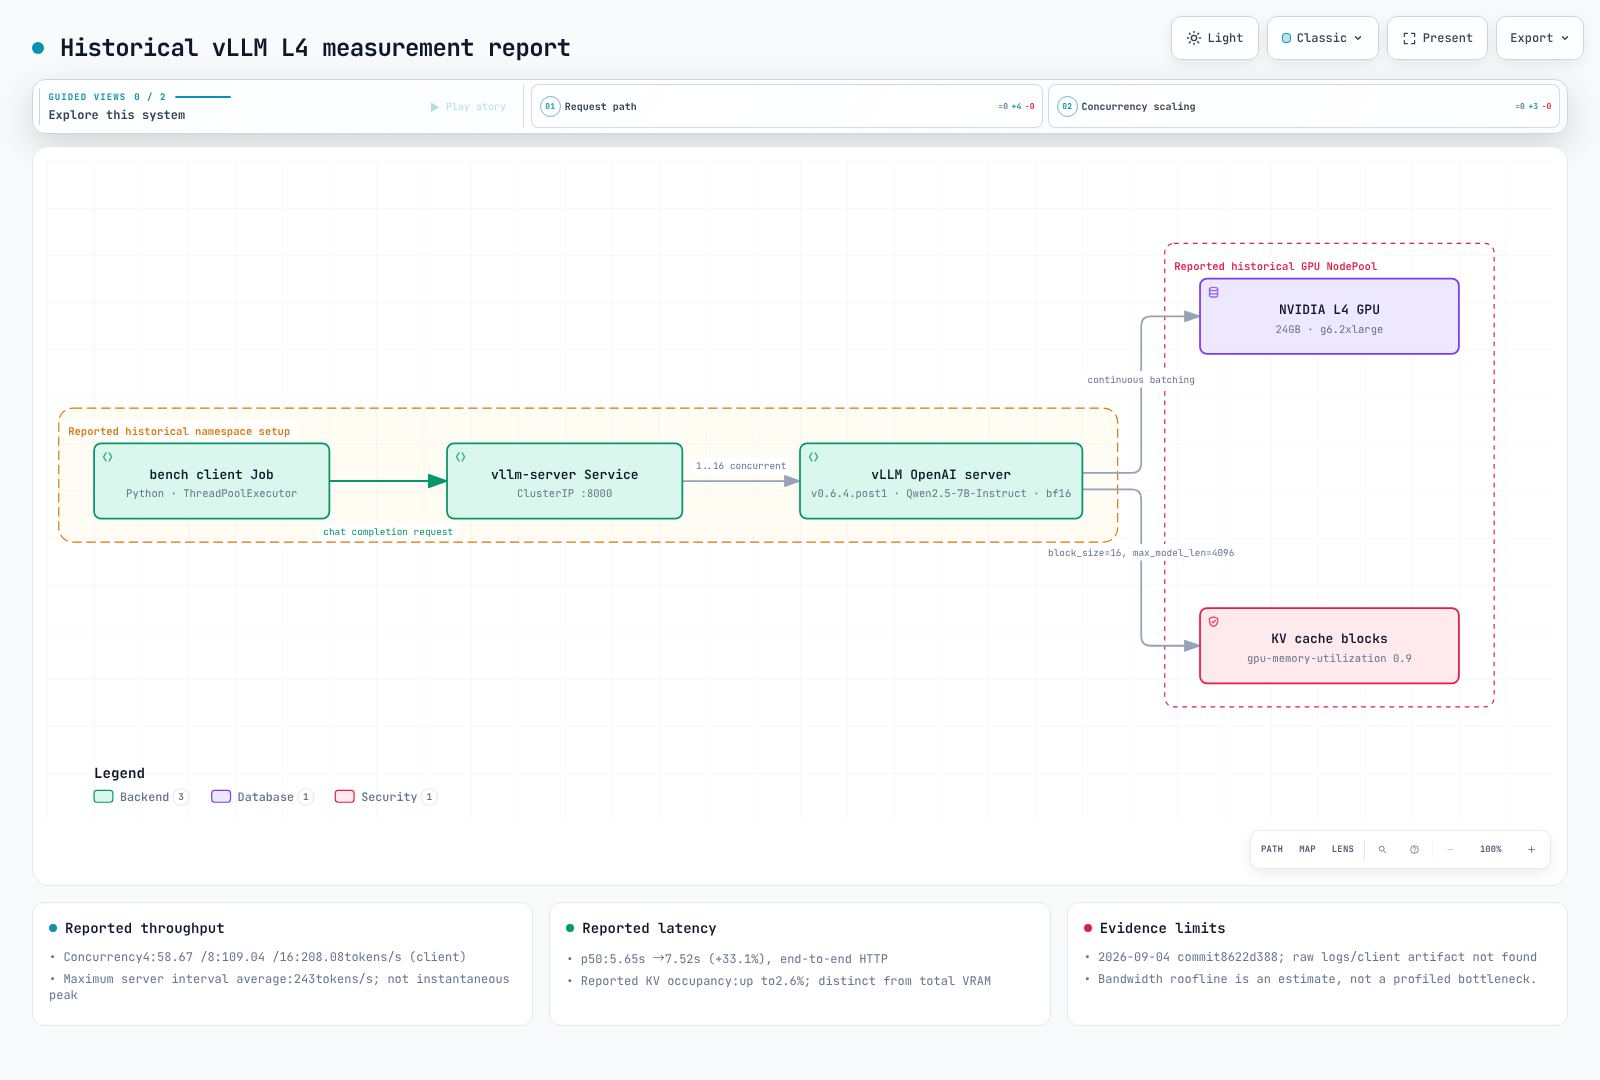
Task: Open the help question-mark icon
Action: (x=1414, y=849)
